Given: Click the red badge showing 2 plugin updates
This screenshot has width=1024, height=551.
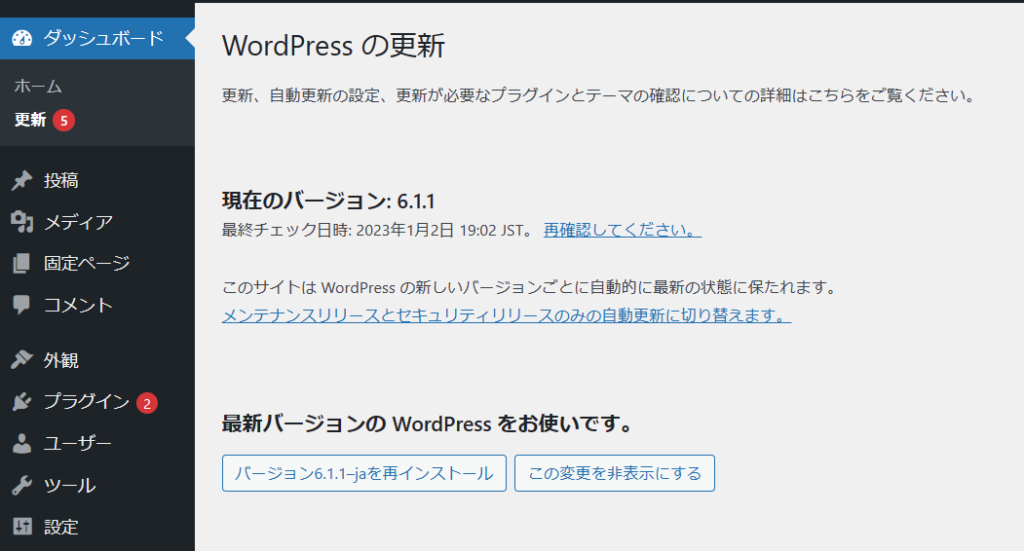Looking at the screenshot, I should pyautogui.click(x=147, y=403).
